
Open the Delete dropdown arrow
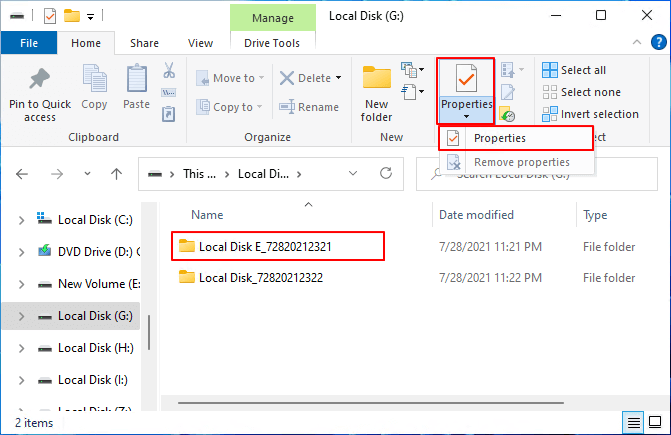pos(338,78)
